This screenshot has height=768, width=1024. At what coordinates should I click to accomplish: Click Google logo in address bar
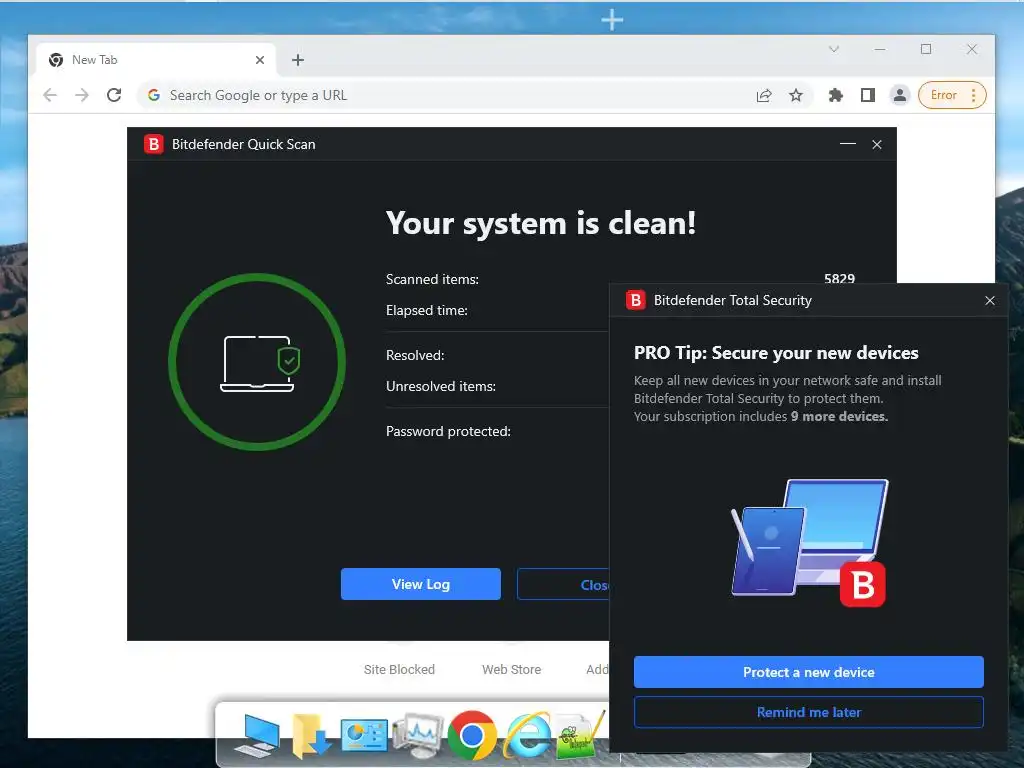coord(154,95)
